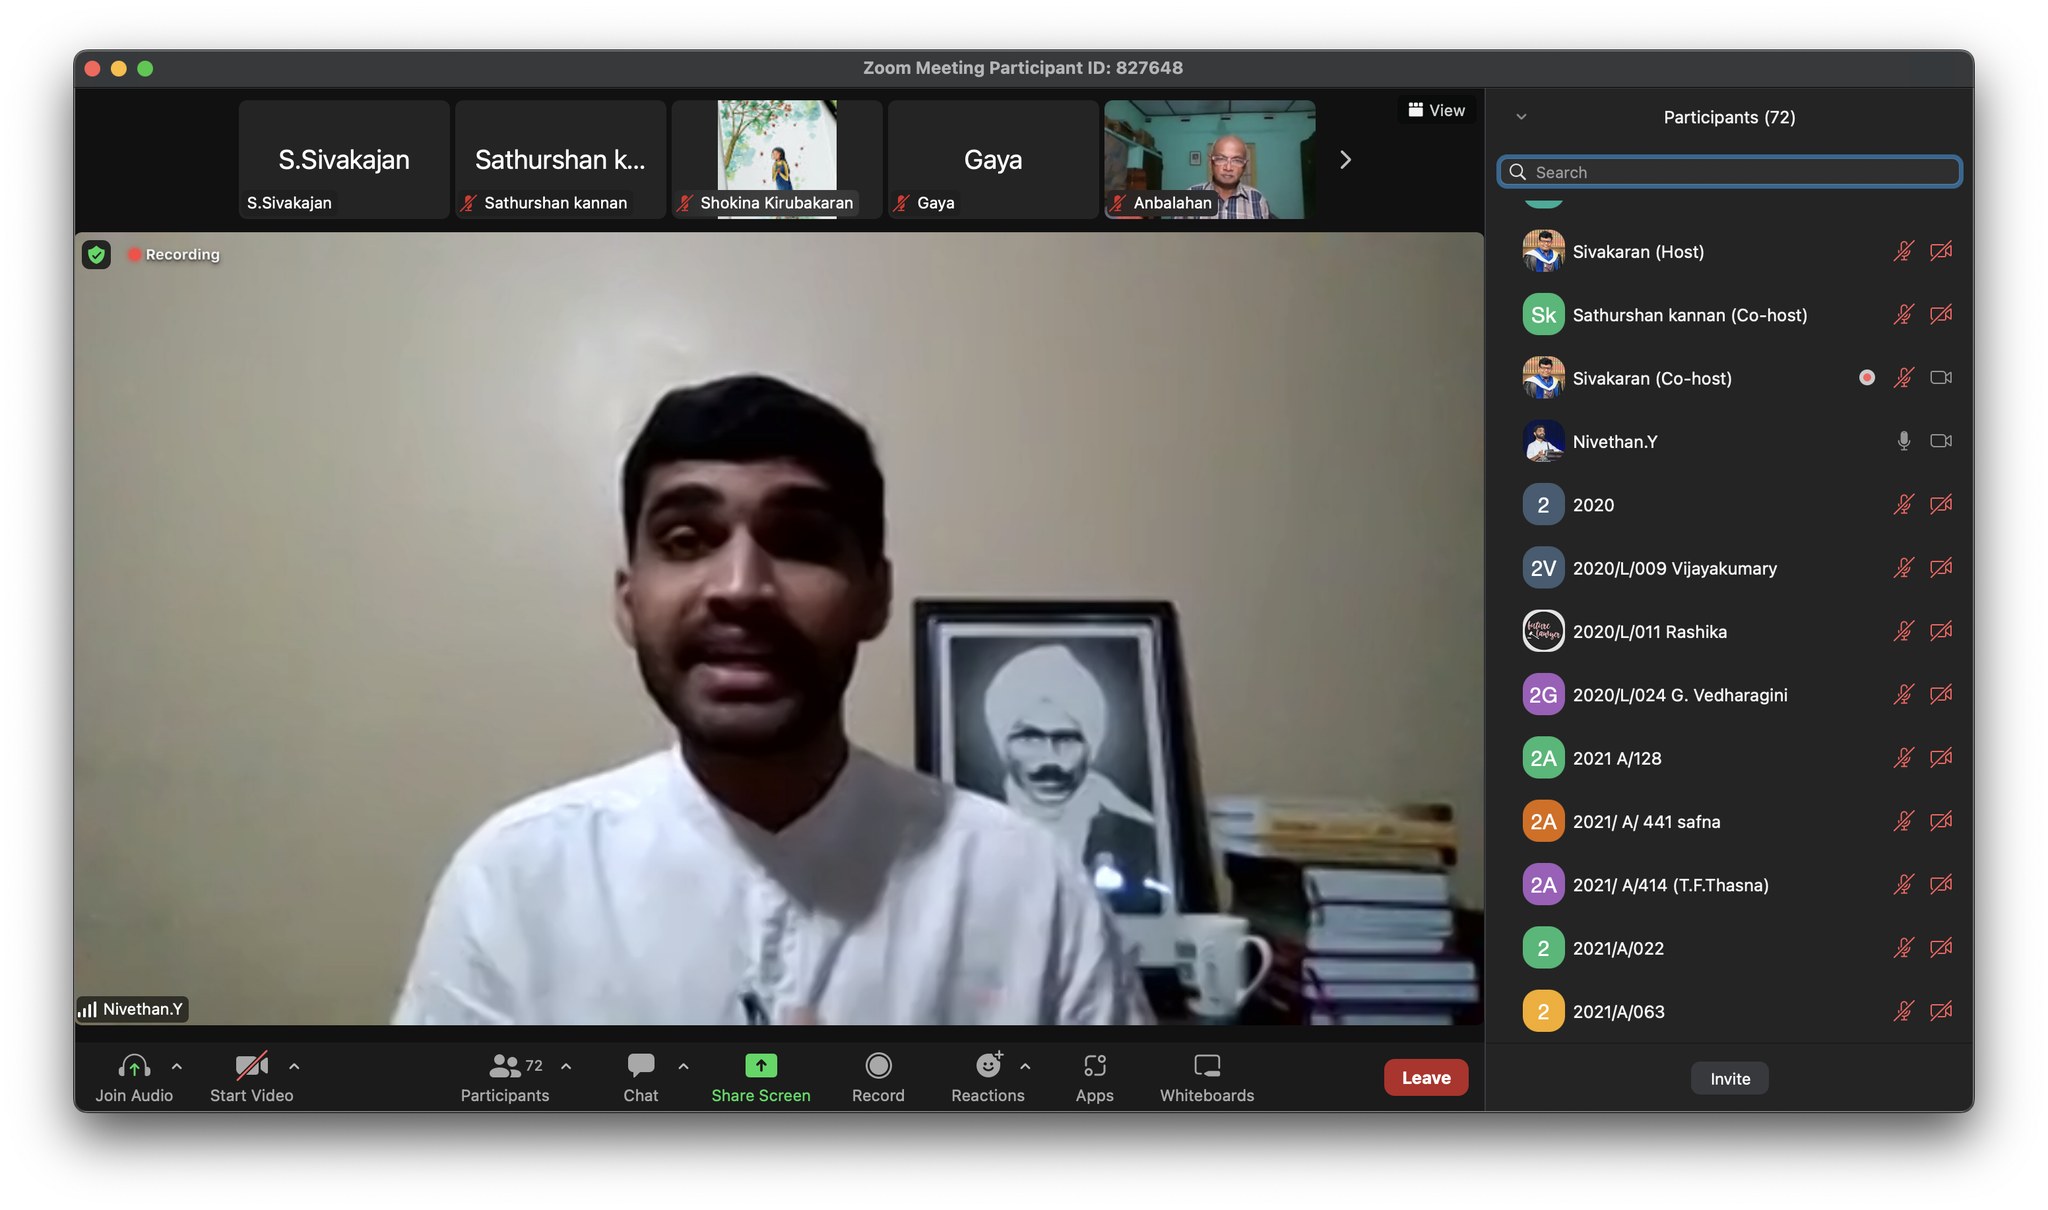
Task: Toggle muted mic for participant 2020
Action: coord(1903,504)
